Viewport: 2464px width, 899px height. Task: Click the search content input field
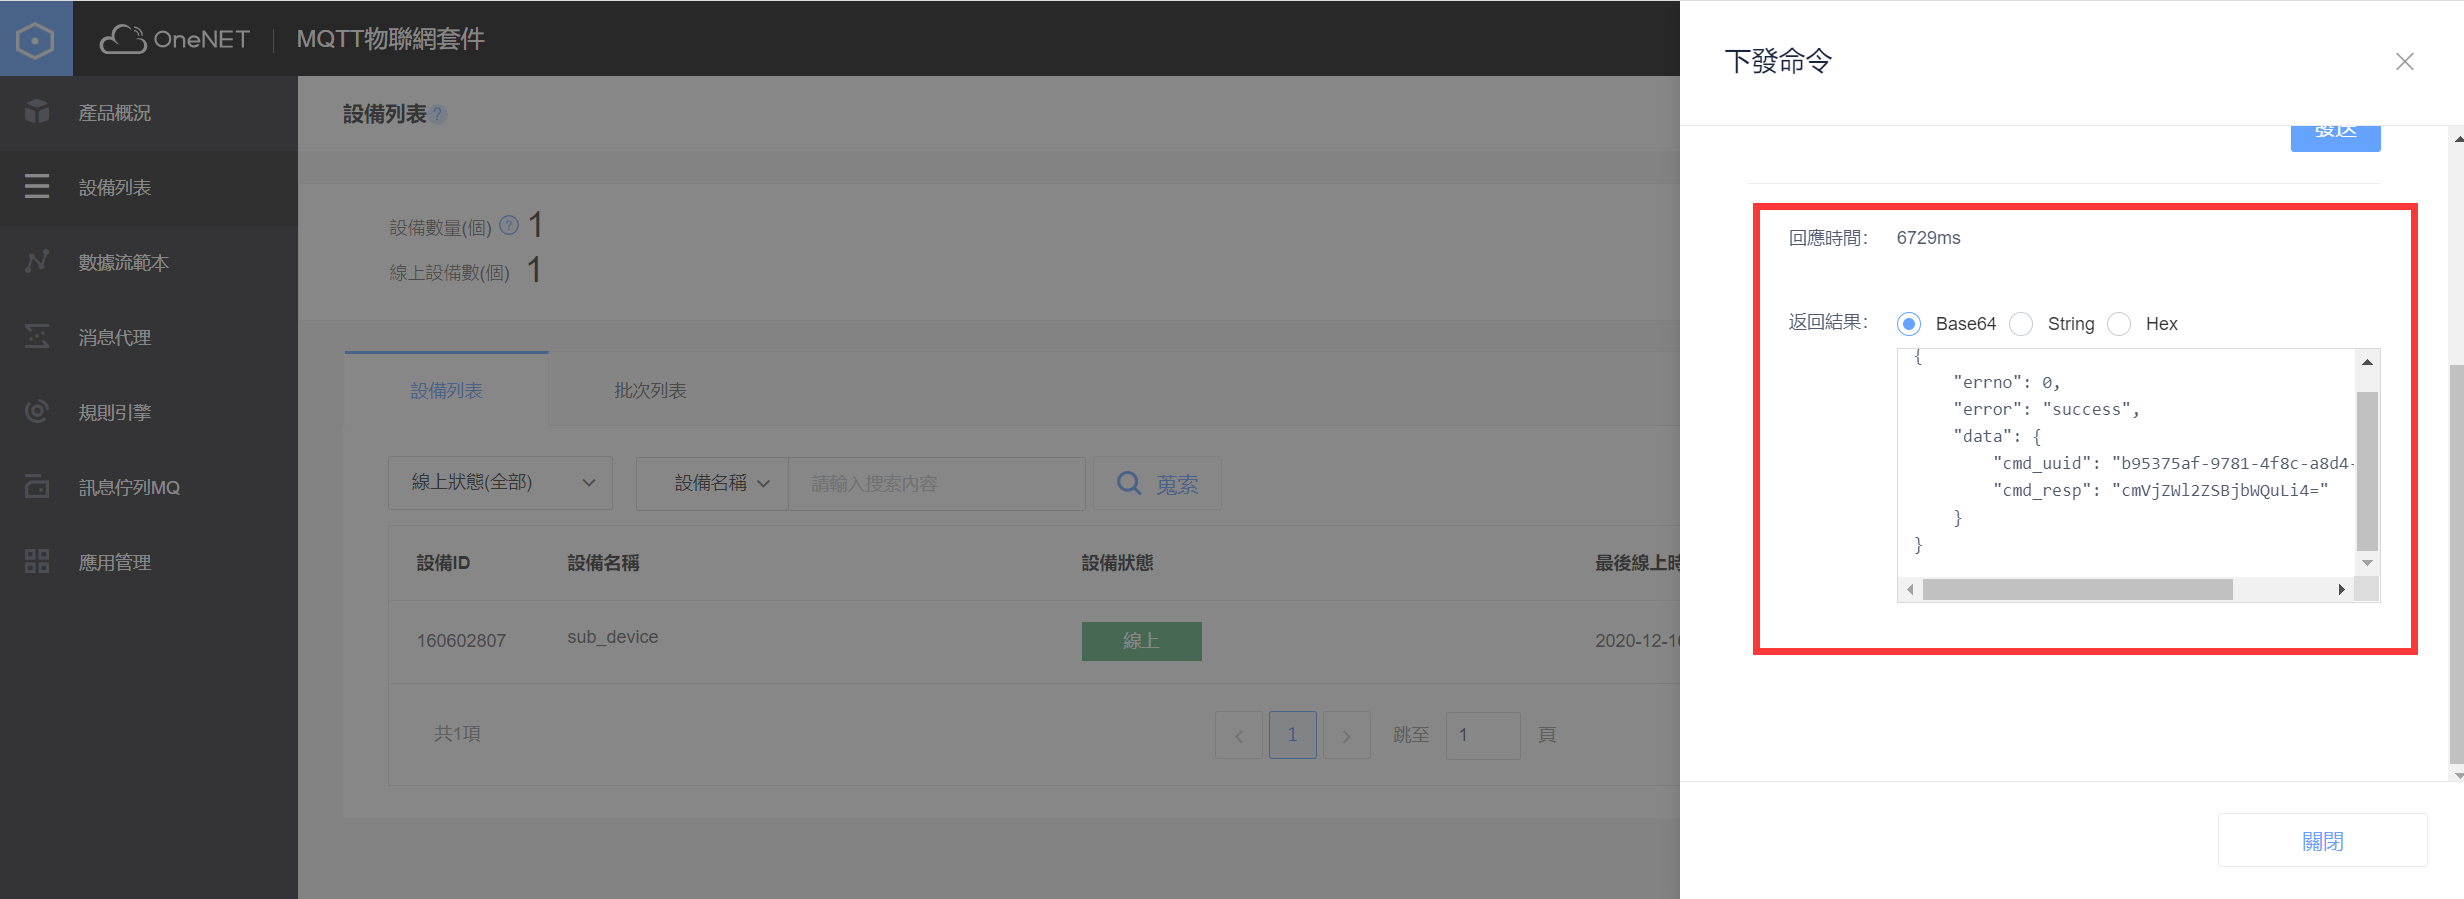click(937, 484)
